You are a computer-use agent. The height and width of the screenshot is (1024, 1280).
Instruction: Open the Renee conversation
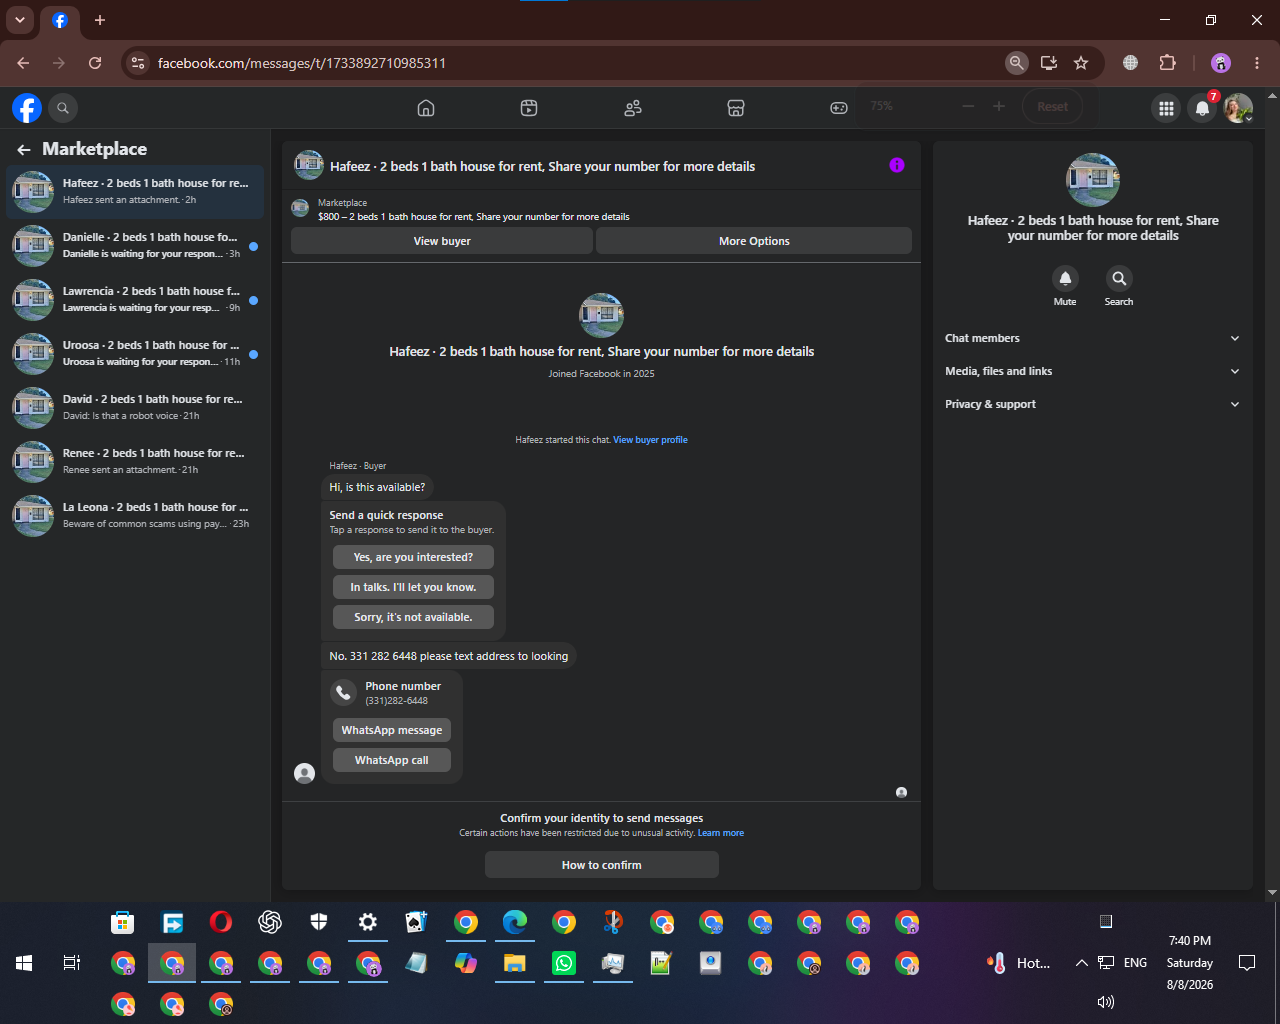(135, 461)
